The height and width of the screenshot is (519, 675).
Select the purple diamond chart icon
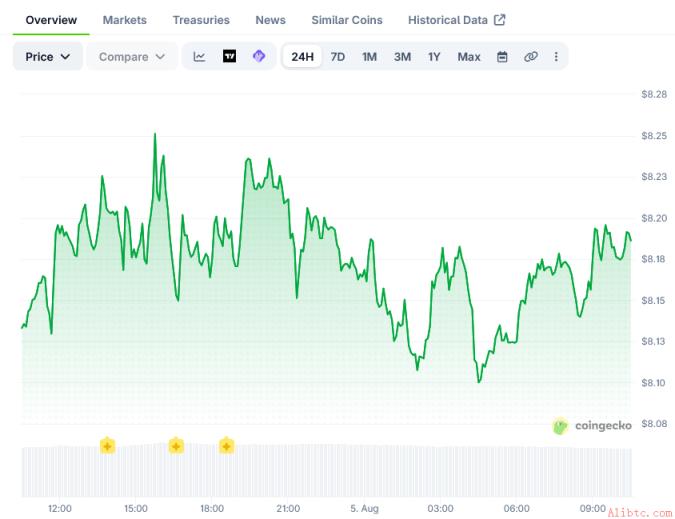click(x=259, y=56)
